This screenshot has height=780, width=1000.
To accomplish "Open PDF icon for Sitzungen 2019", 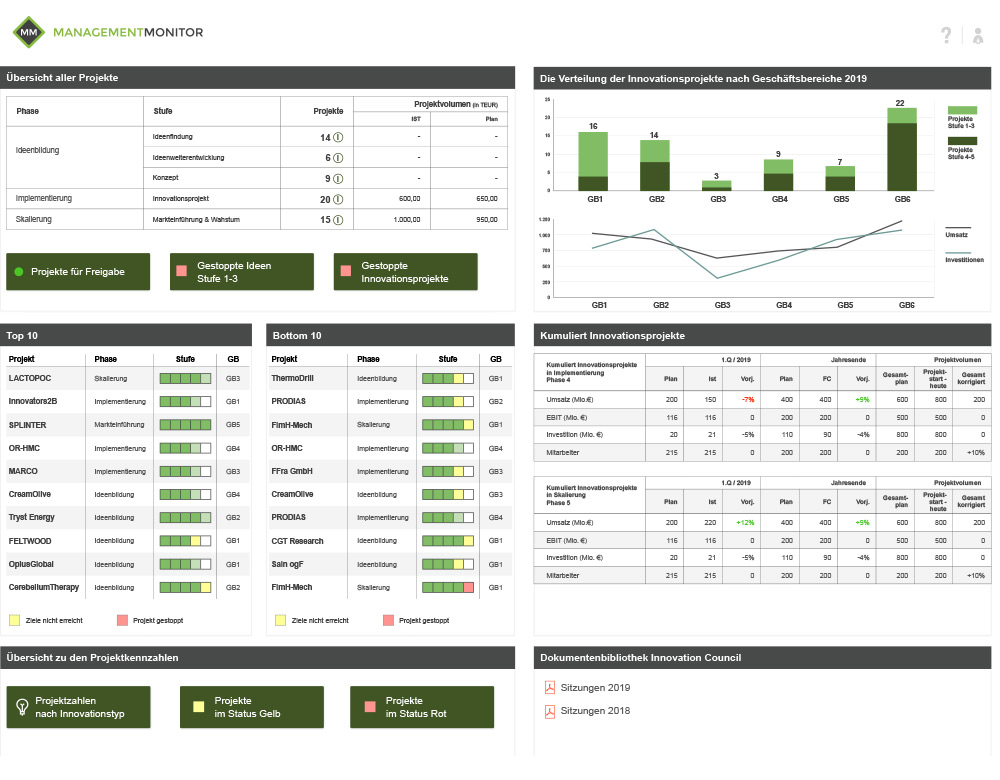I will (550, 688).
